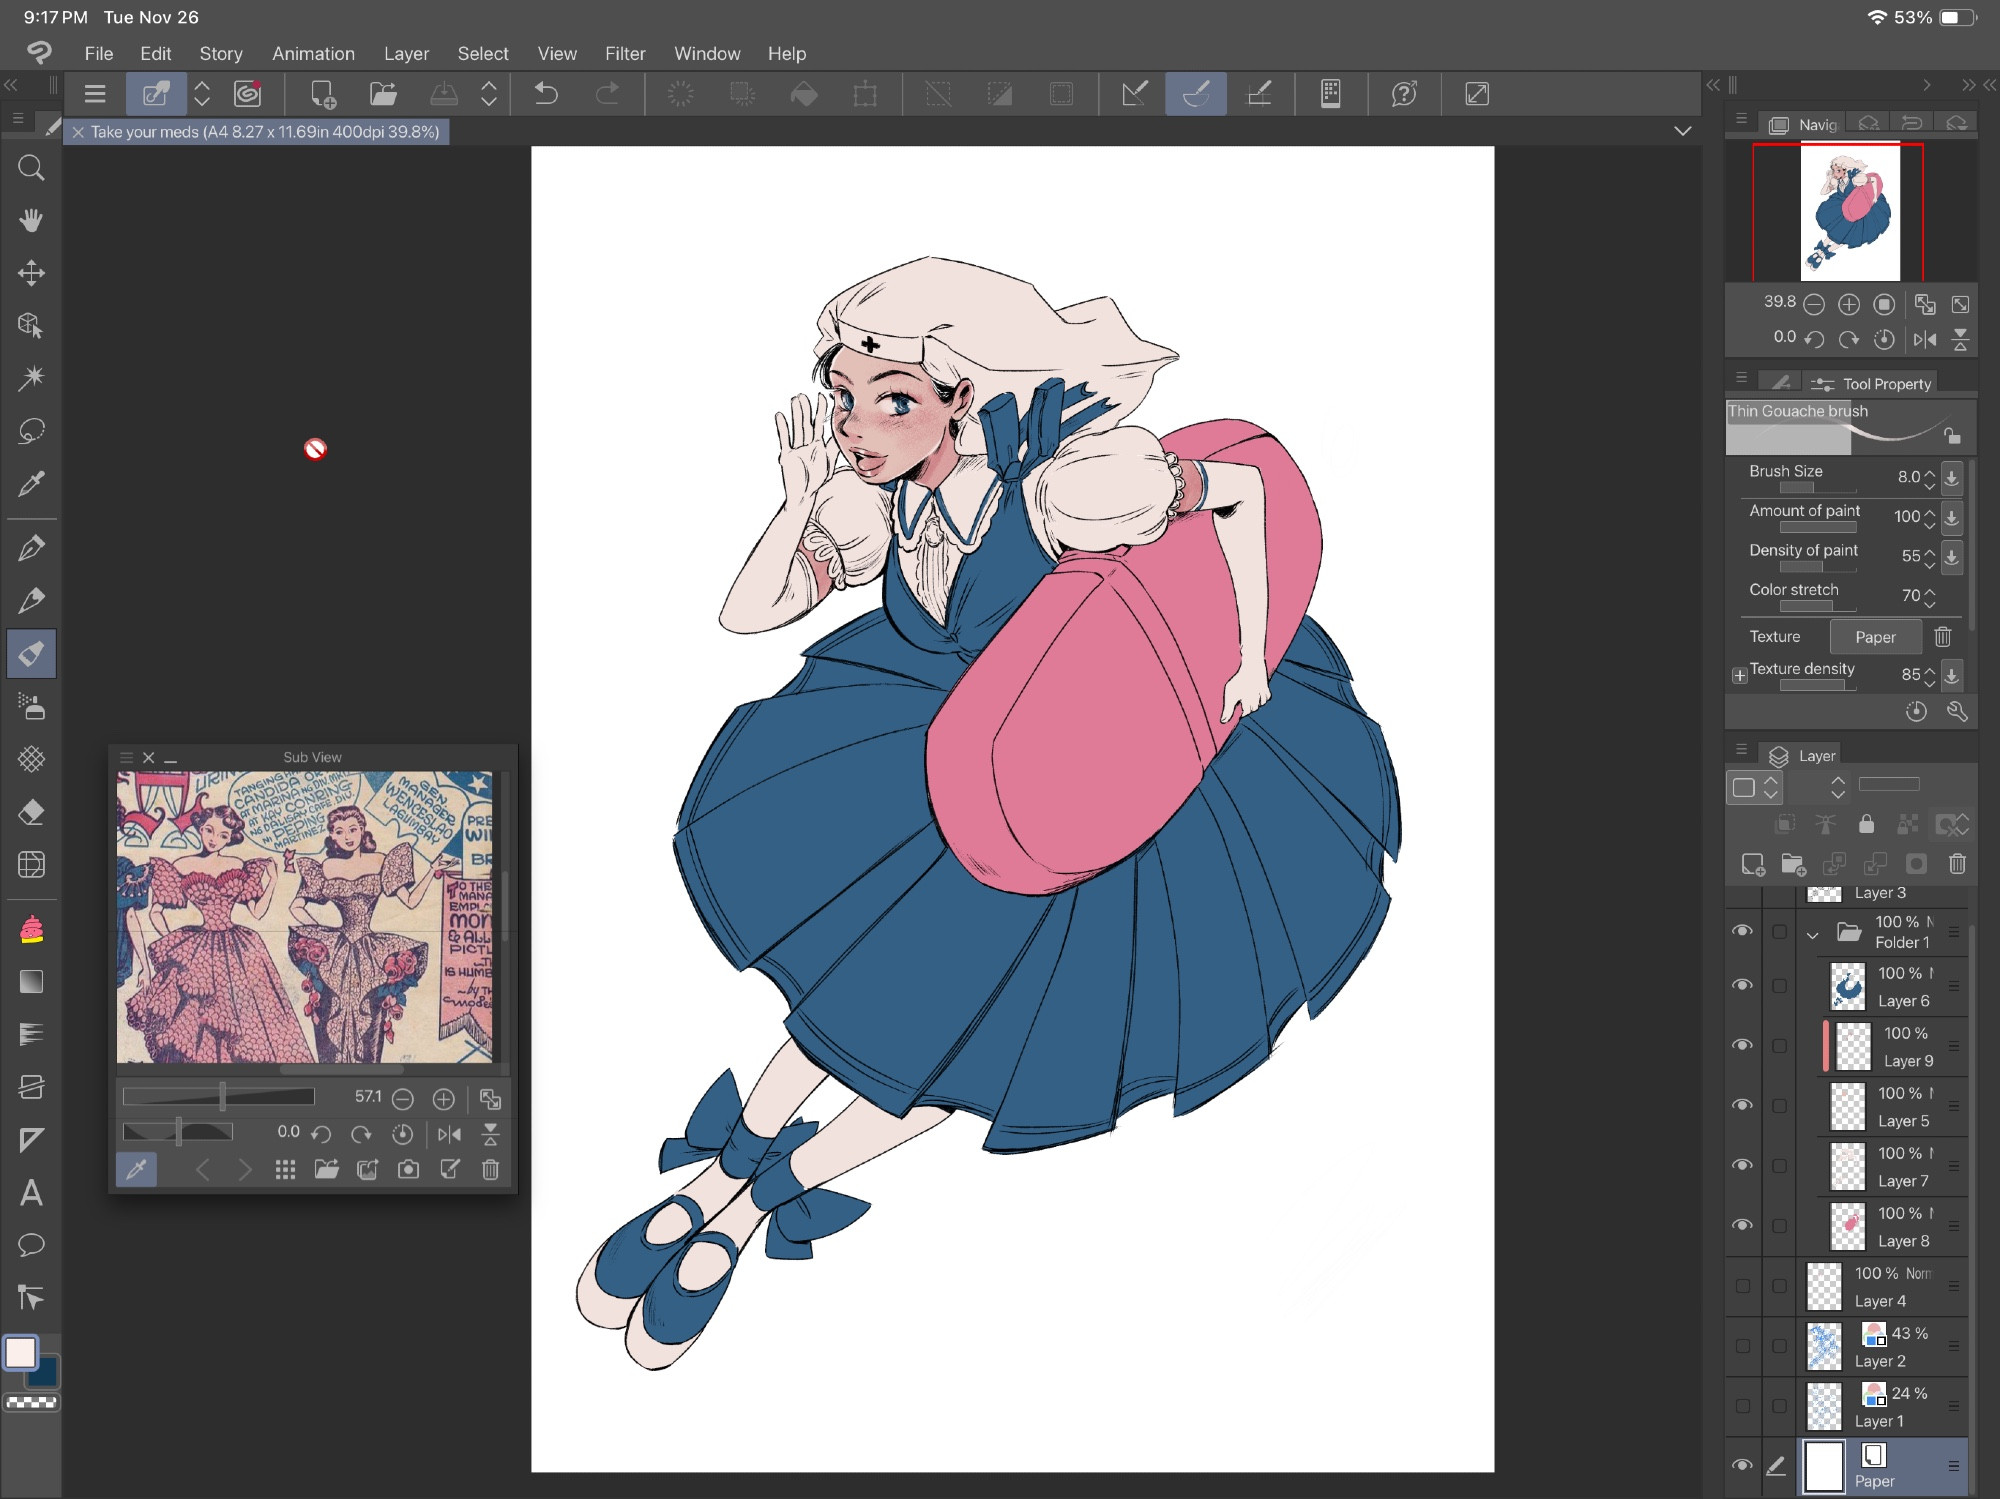Flip the Navigator view horizontally

pos(1925,340)
